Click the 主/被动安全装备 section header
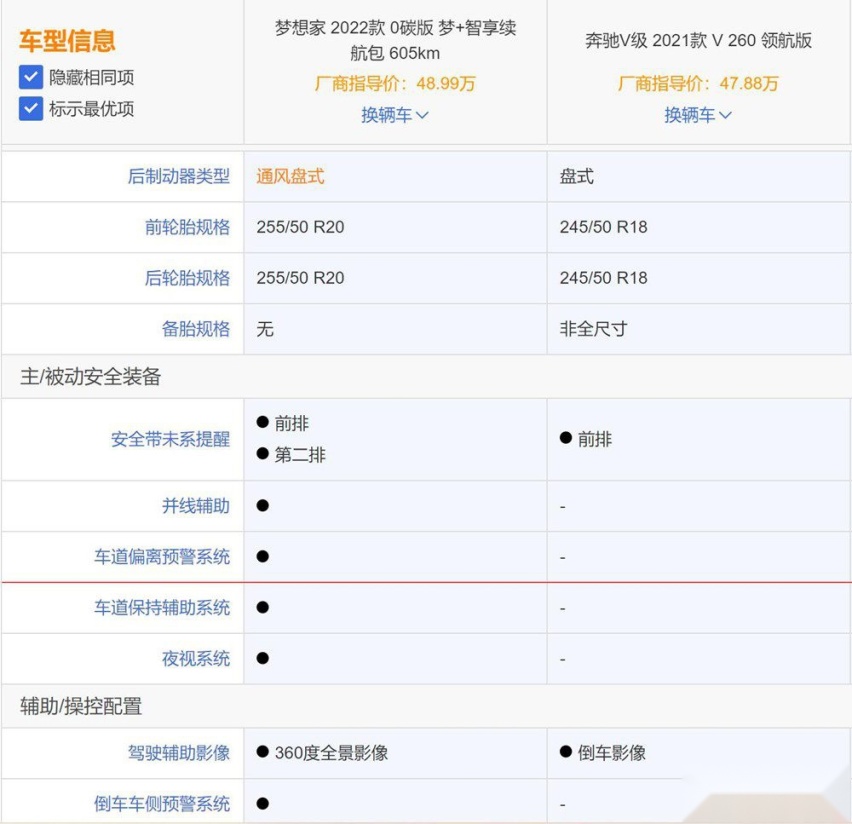The image size is (852, 824). point(91,376)
